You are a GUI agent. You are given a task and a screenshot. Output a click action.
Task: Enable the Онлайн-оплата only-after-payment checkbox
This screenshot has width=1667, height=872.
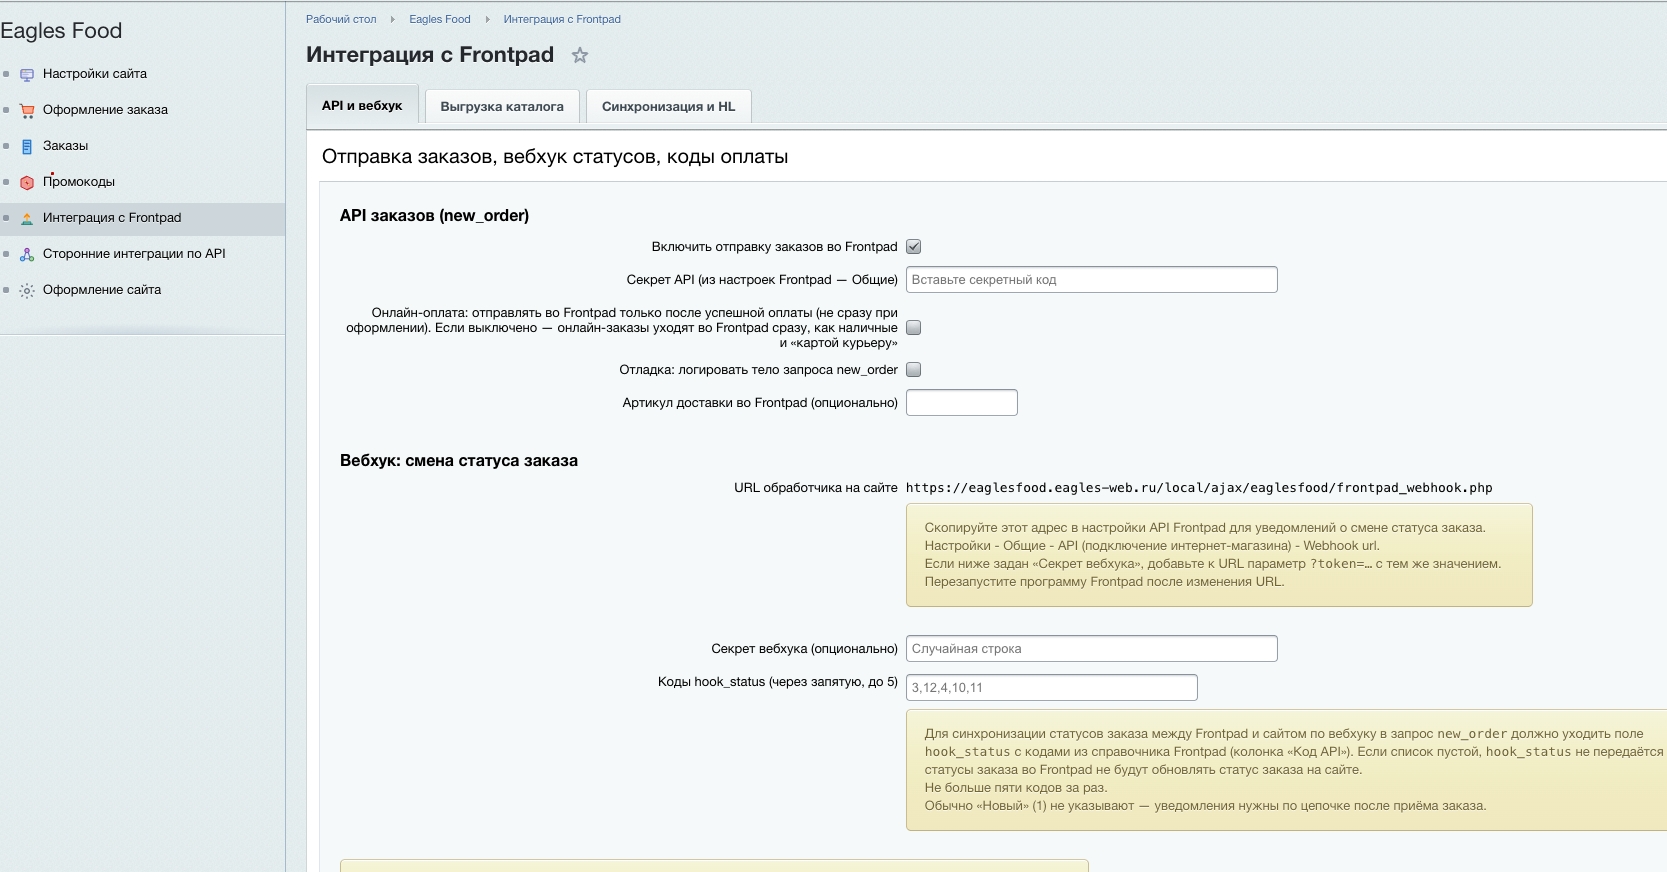click(x=913, y=327)
